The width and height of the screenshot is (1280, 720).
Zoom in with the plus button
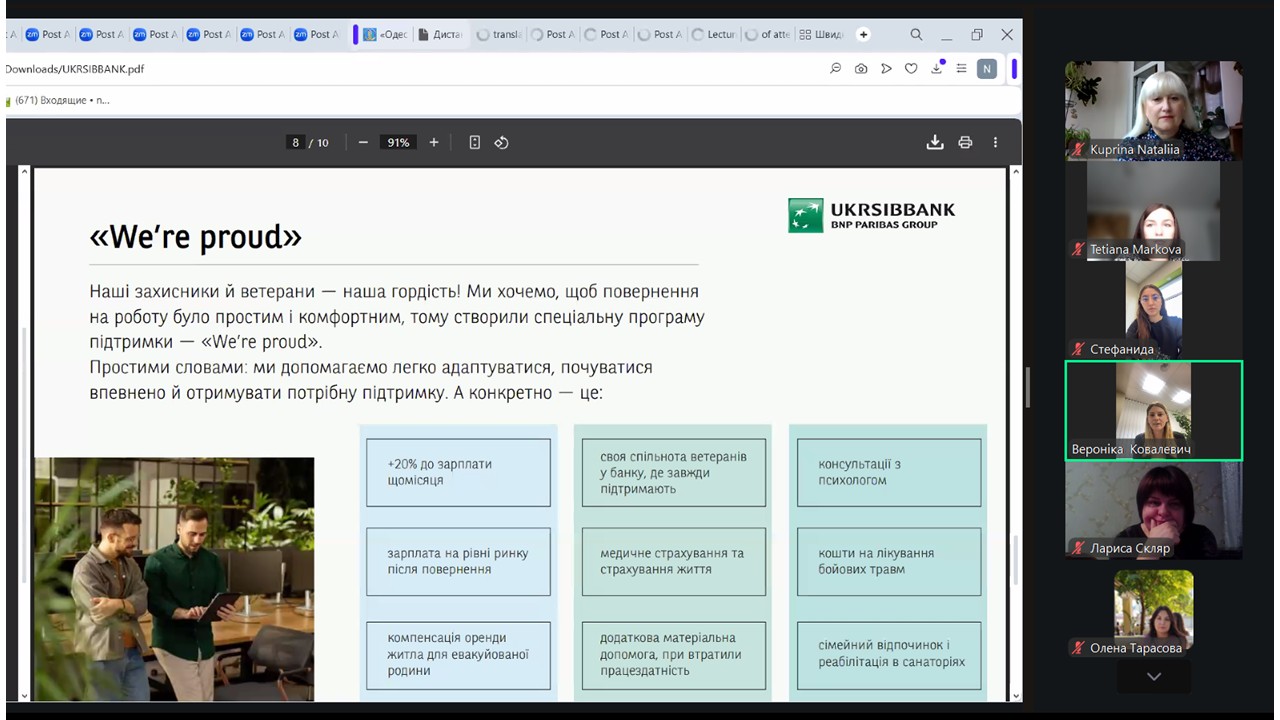pyautogui.click(x=434, y=142)
